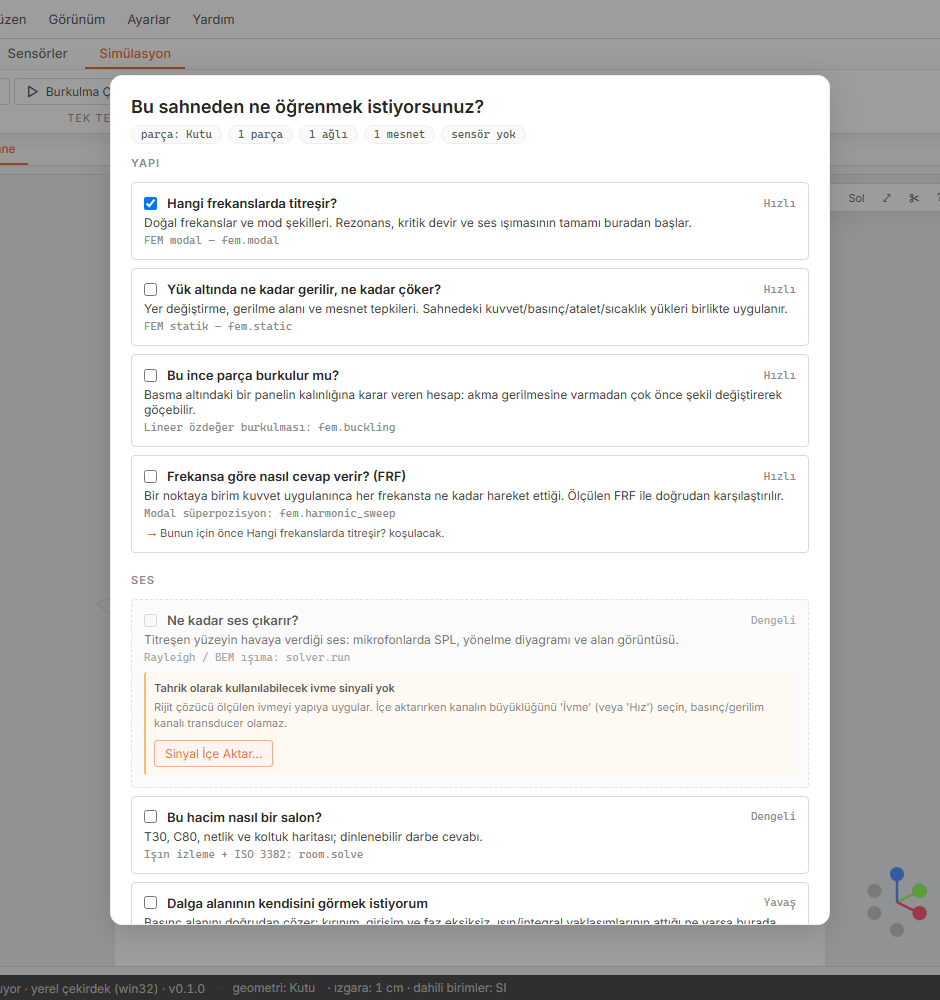
Task: Click the "Sinyal İçe Aktar..." button
Action: (x=214, y=754)
